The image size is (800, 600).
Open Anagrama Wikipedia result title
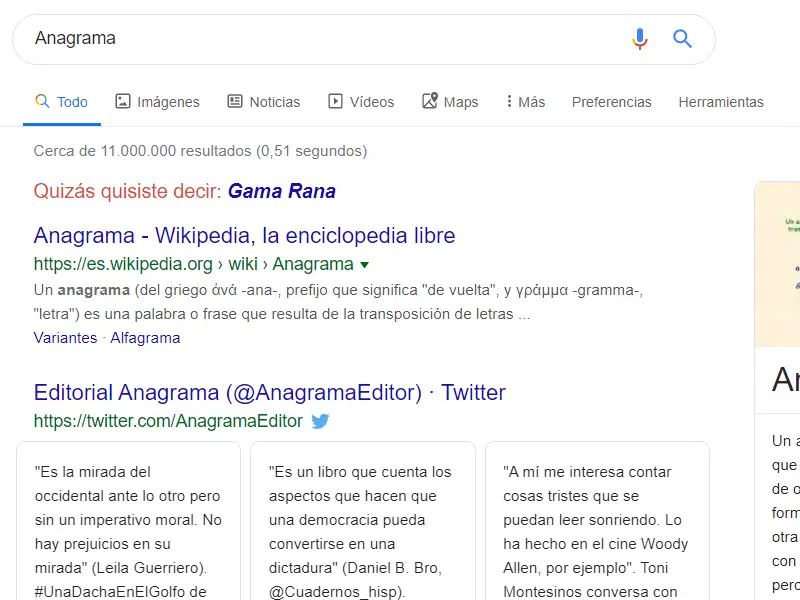(244, 236)
